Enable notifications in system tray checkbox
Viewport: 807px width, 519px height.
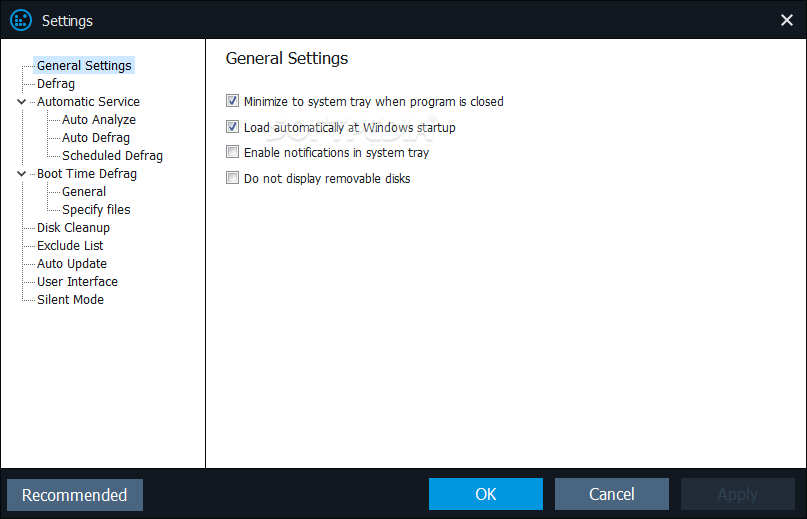coord(233,152)
